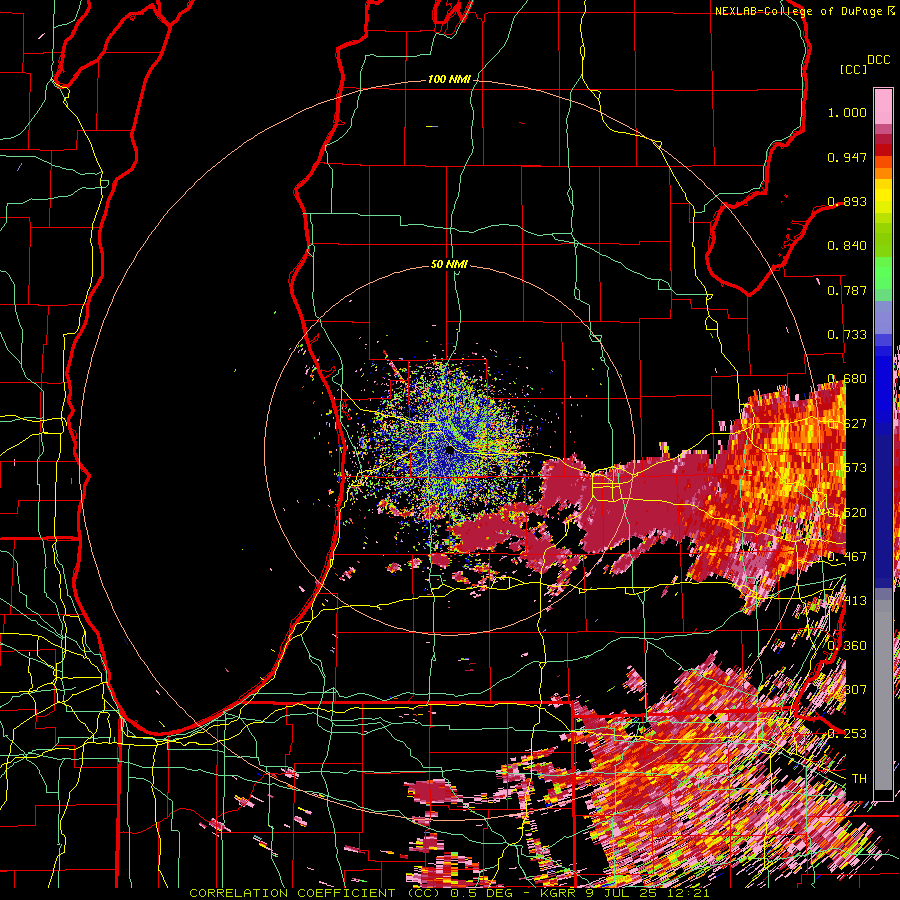Click the 0.413 legend value
The width and height of the screenshot is (900, 900).
tap(847, 601)
